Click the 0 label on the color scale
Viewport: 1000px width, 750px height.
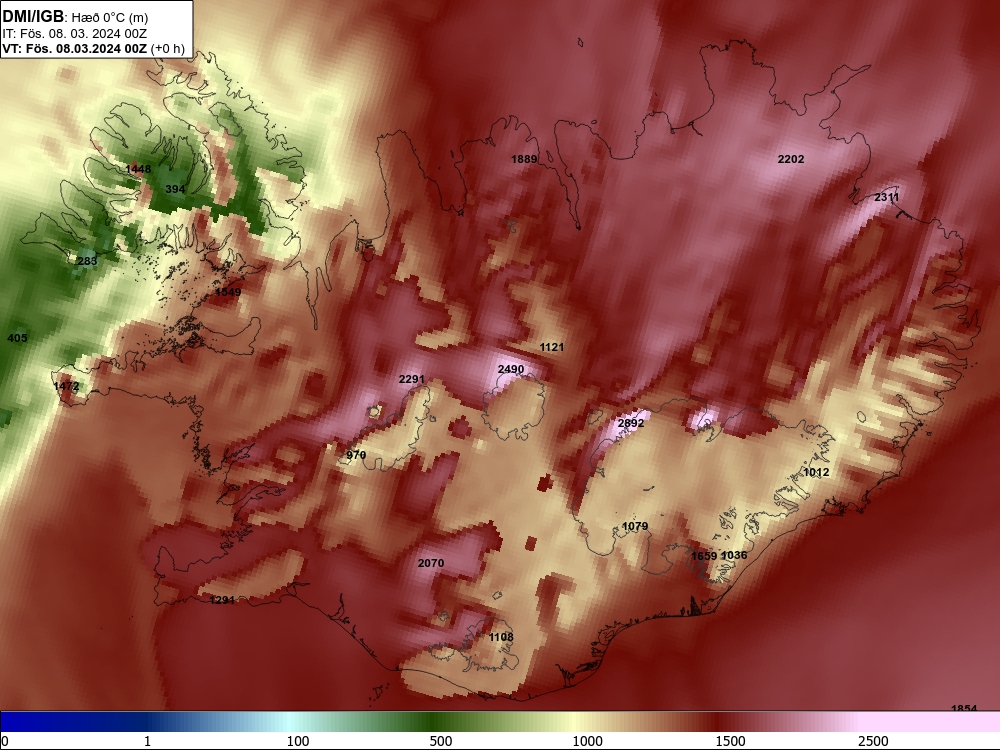click(5, 741)
